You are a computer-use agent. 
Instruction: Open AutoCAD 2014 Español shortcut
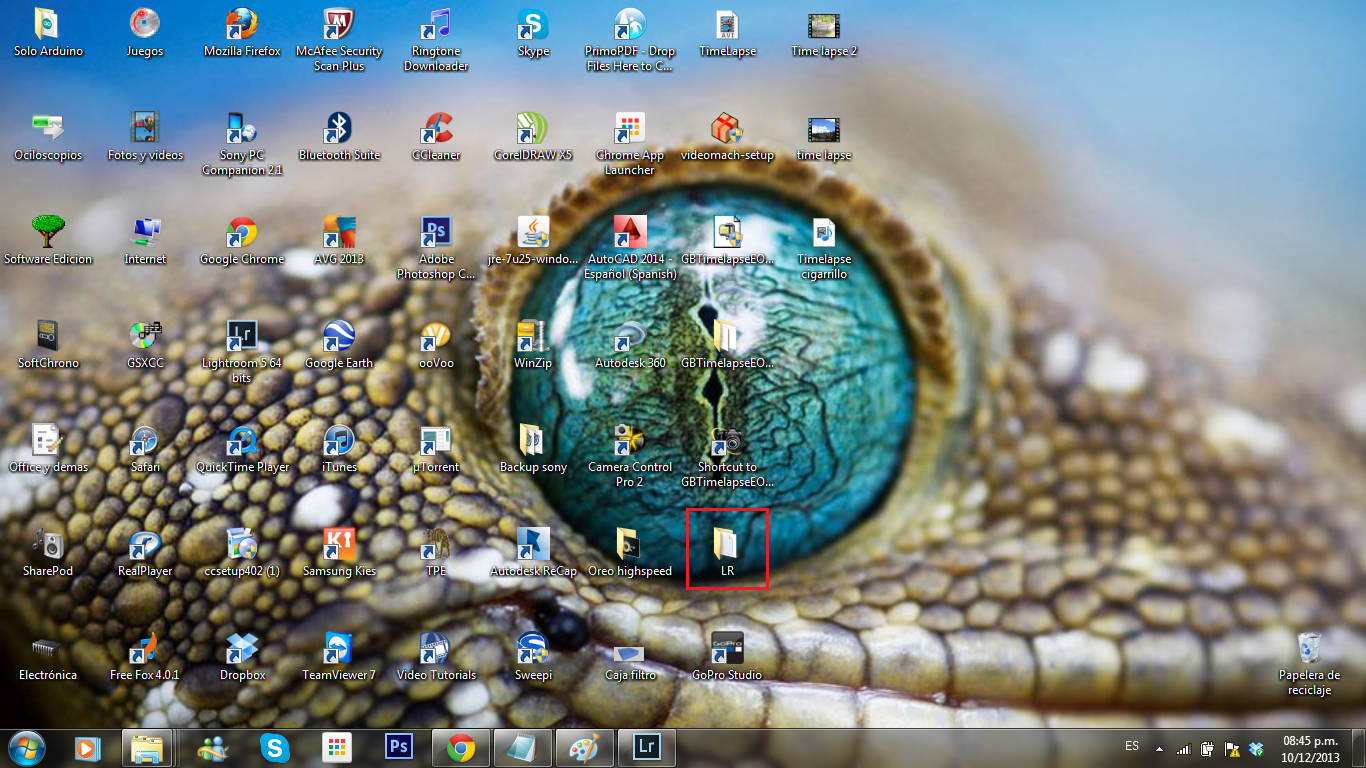click(630, 248)
